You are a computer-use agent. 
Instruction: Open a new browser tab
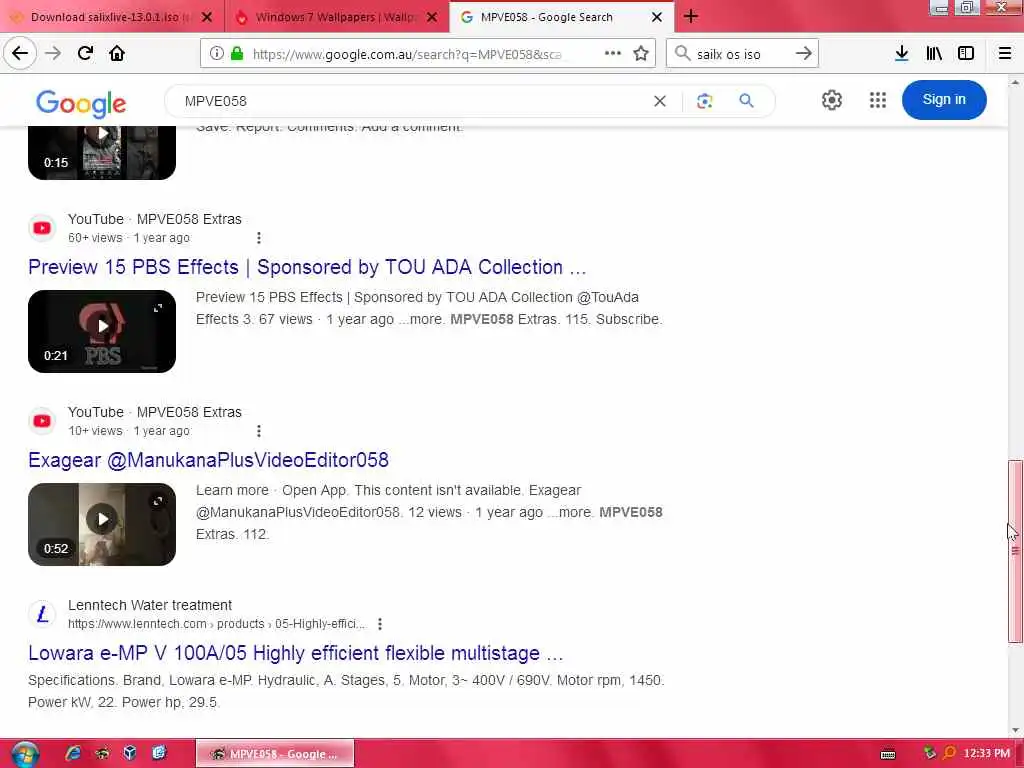click(x=691, y=16)
